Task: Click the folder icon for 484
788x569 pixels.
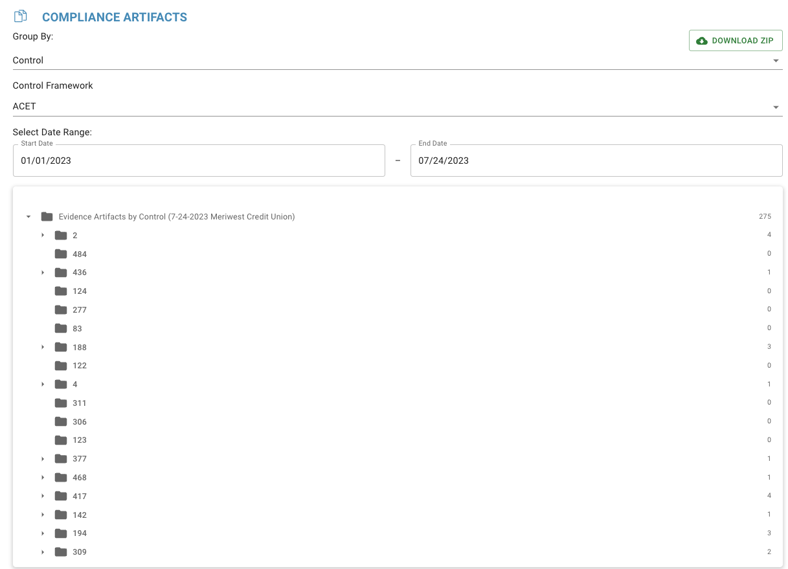Action: point(61,254)
